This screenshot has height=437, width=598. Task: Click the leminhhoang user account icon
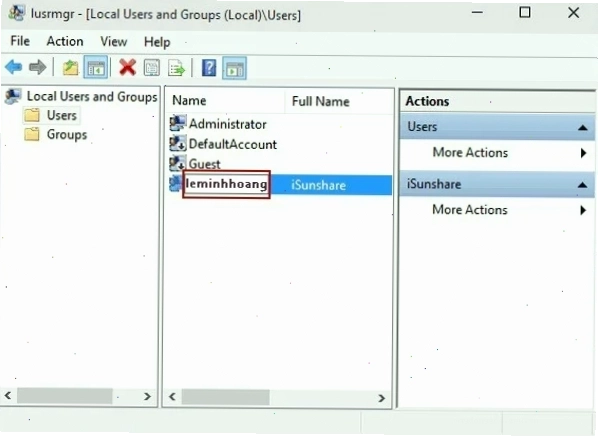point(176,184)
